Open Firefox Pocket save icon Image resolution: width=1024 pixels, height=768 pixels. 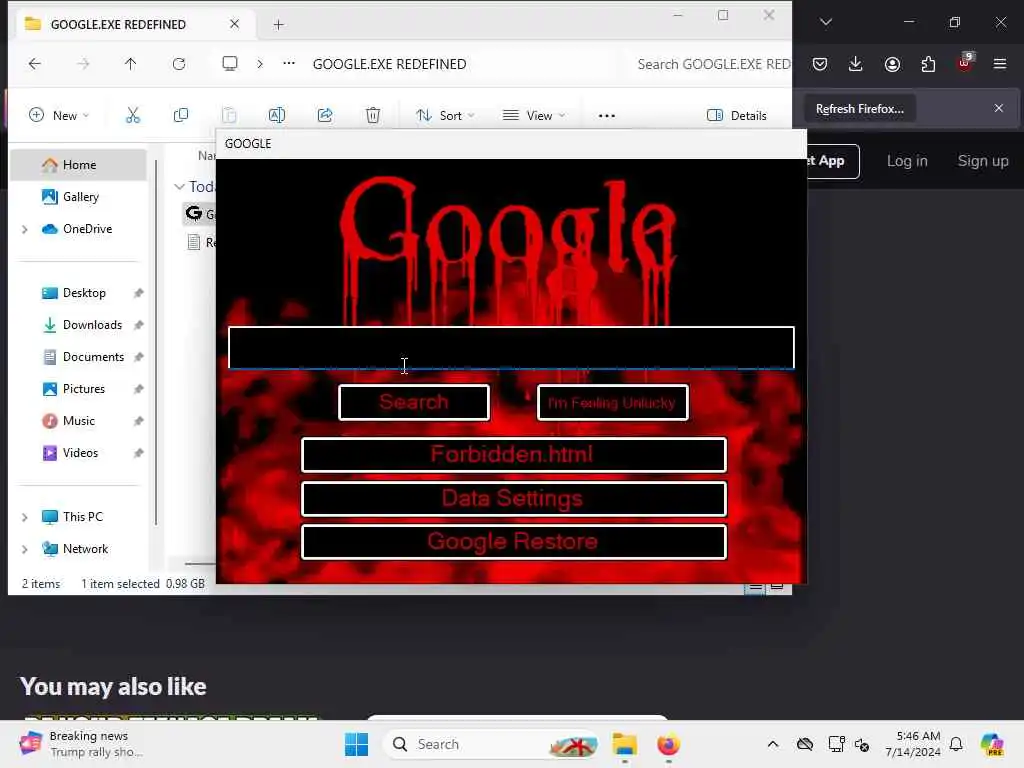[820, 64]
